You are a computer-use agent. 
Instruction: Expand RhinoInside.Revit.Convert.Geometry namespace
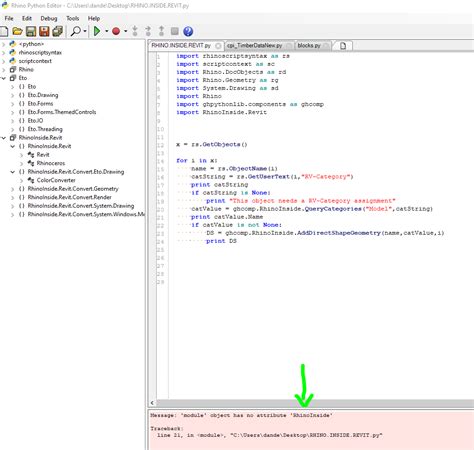tap(13, 189)
